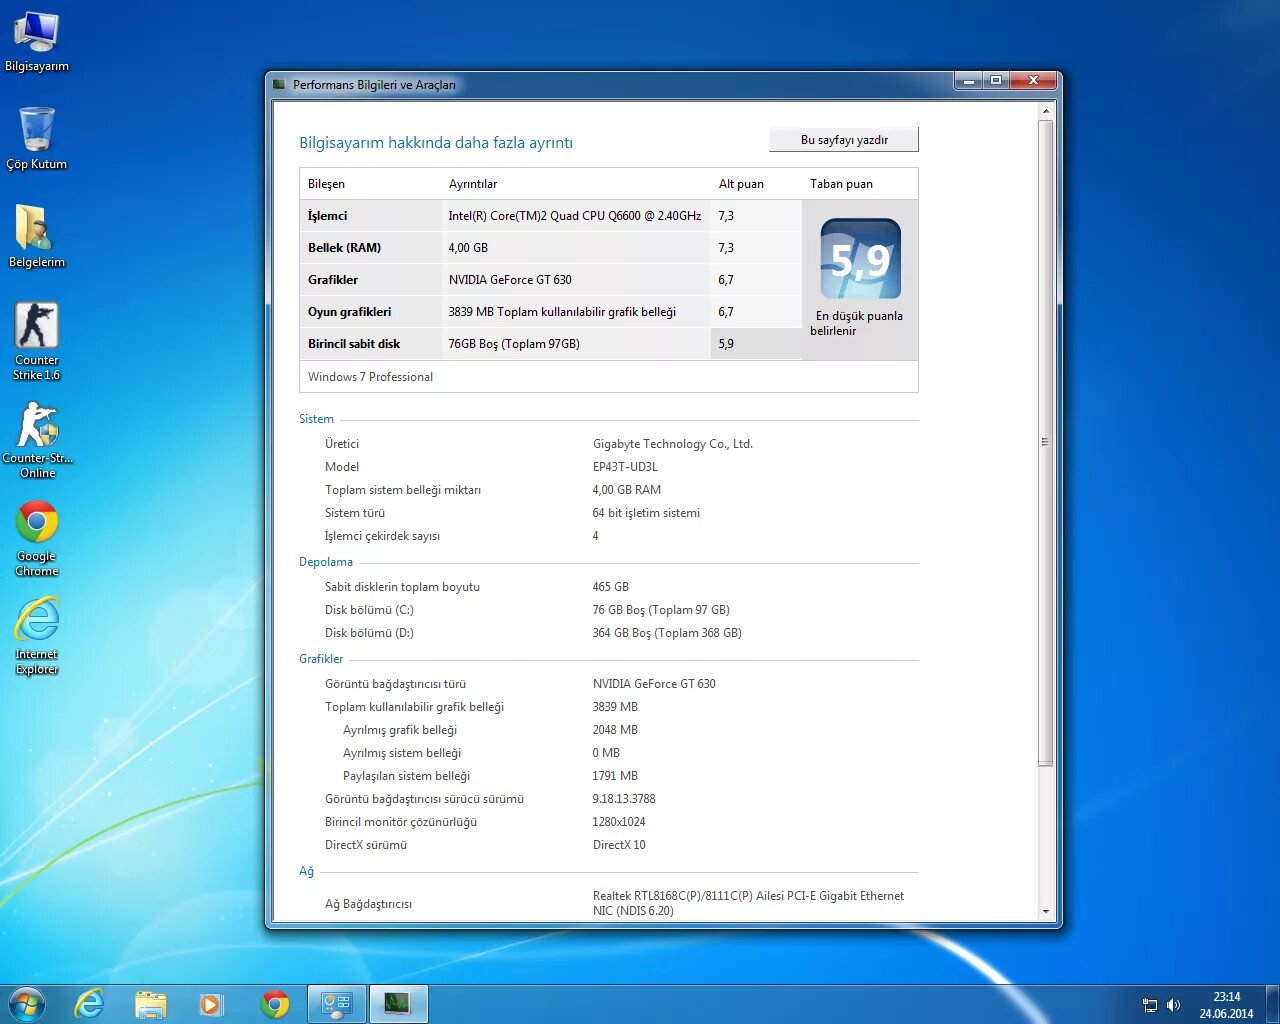
Task: Open the Bilgisayarım desktop icon
Action: click(x=37, y=42)
